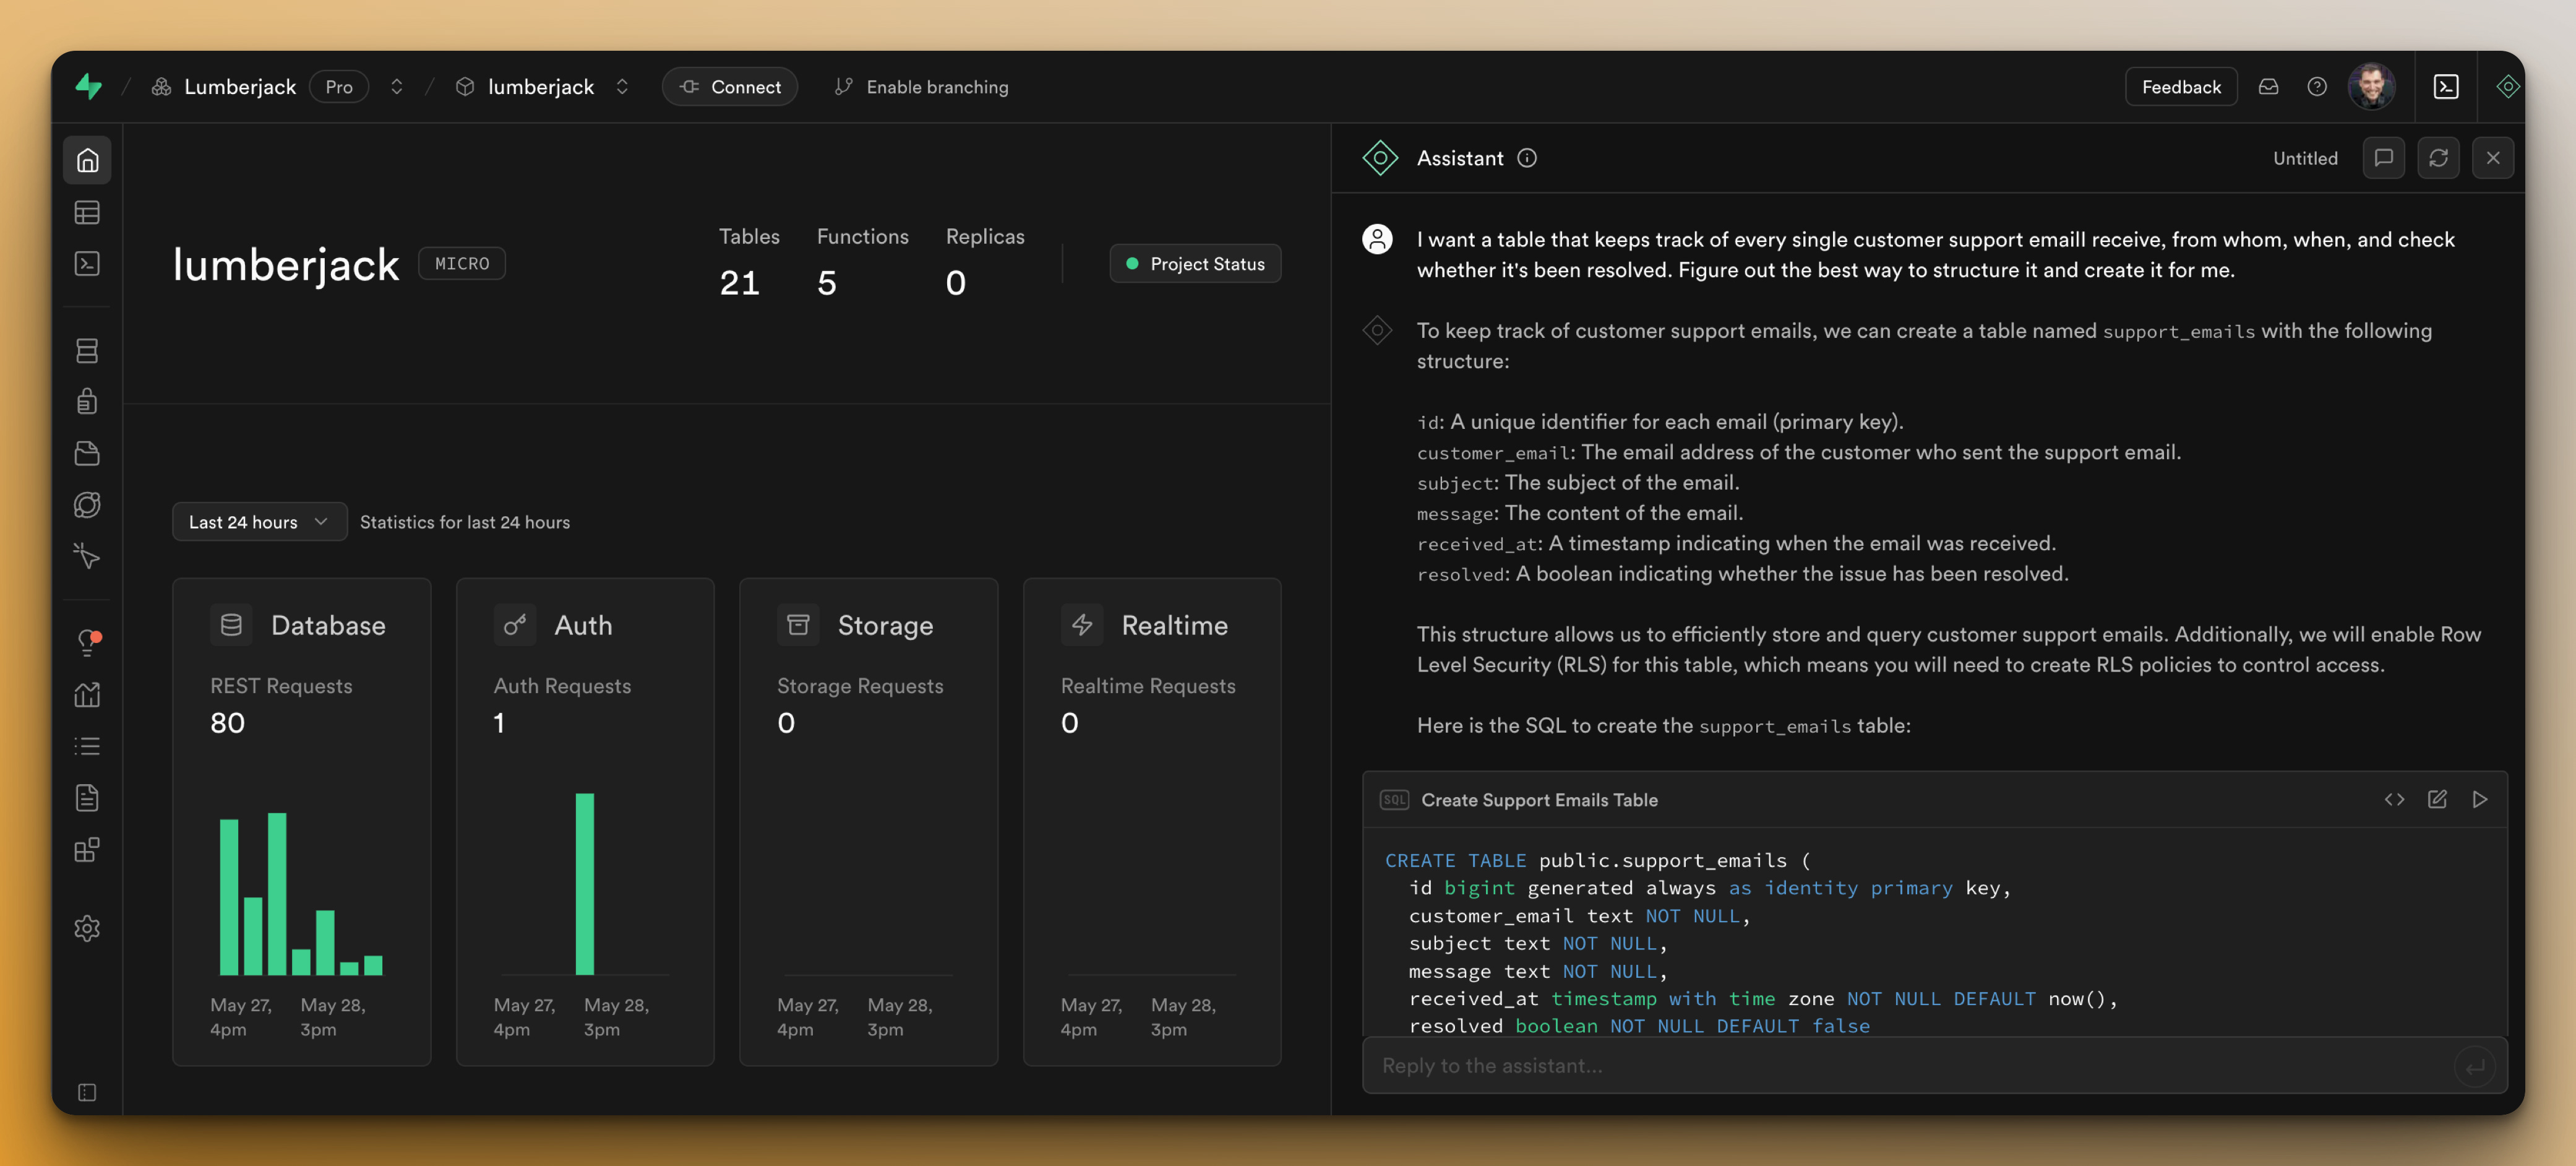
Task: Run the Create Support Emails Table query
Action: pos(2479,799)
